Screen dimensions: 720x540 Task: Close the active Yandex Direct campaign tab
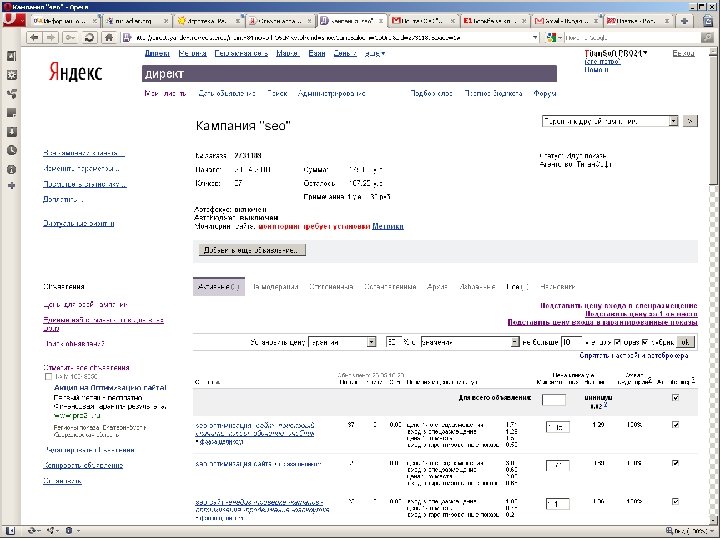point(381,21)
